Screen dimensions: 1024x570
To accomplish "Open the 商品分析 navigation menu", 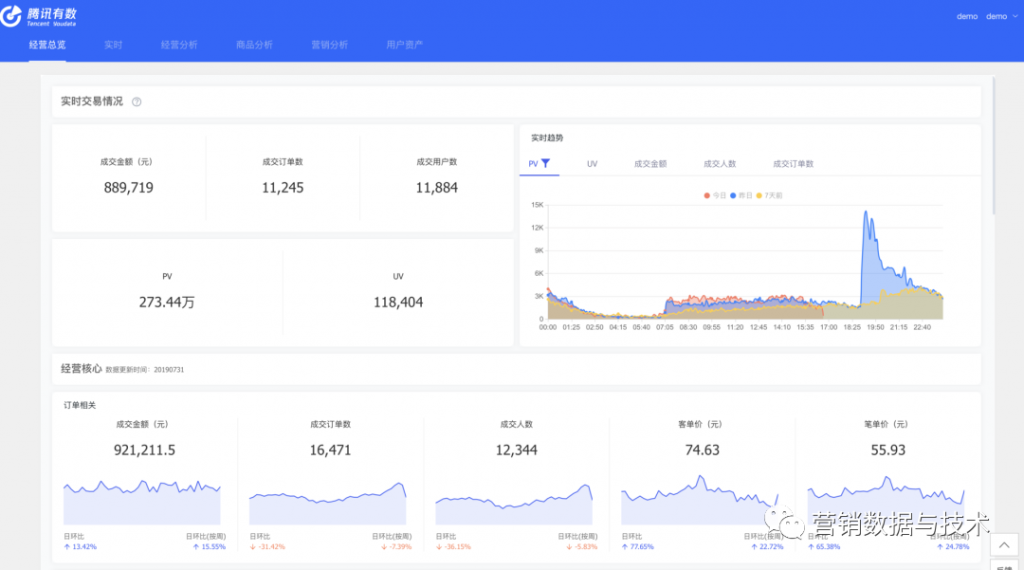I will pos(254,45).
